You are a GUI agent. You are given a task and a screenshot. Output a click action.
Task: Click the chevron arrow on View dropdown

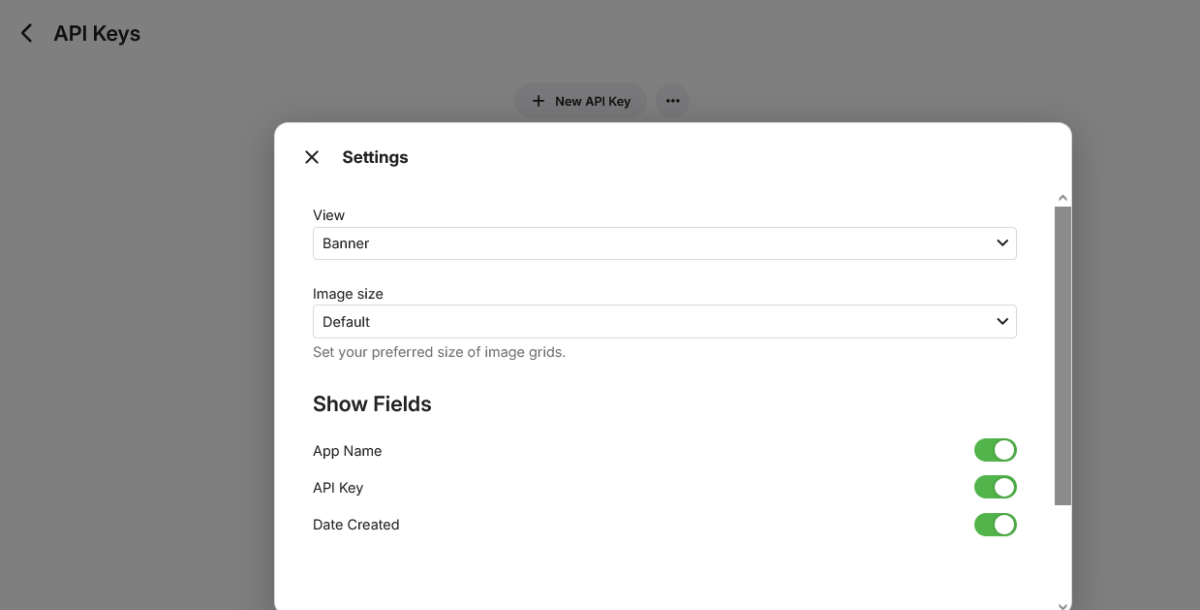pos(1002,243)
